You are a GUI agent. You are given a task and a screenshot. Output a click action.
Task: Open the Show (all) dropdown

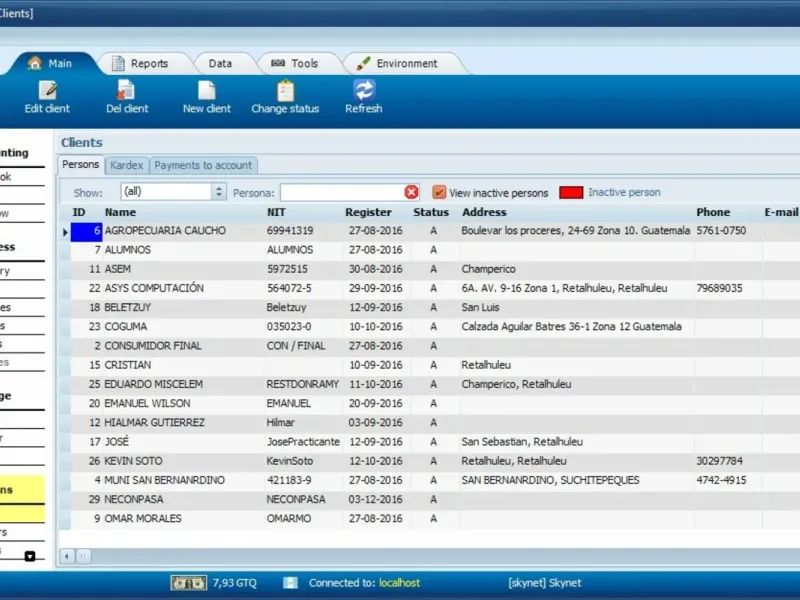pos(173,192)
